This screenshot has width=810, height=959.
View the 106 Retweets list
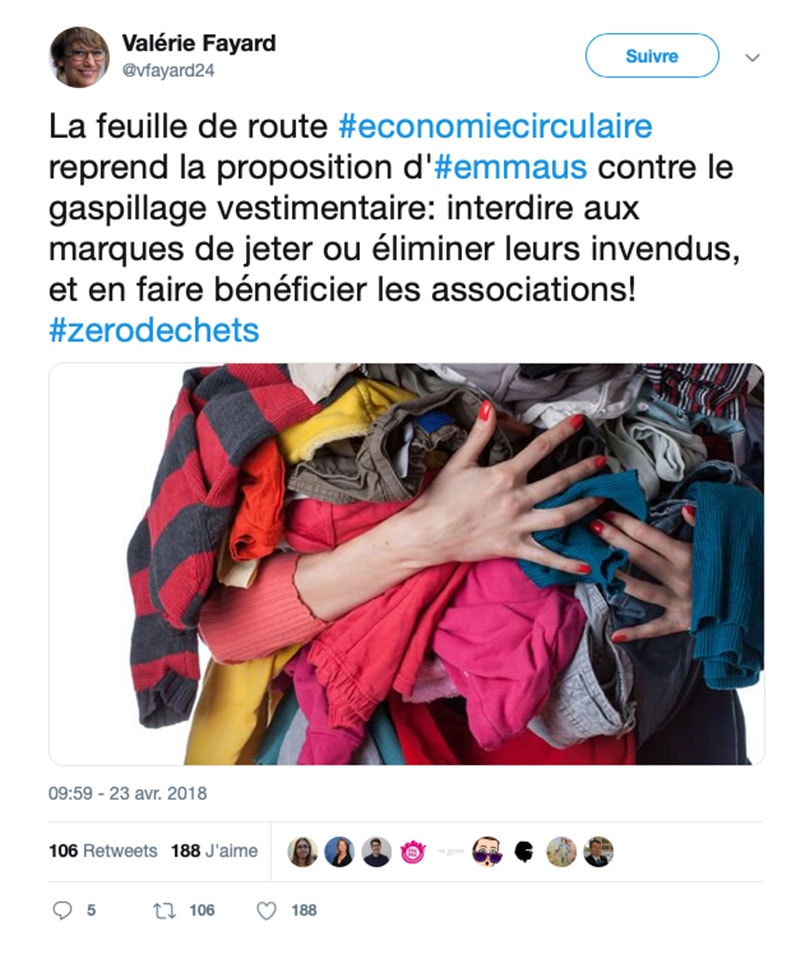103,851
